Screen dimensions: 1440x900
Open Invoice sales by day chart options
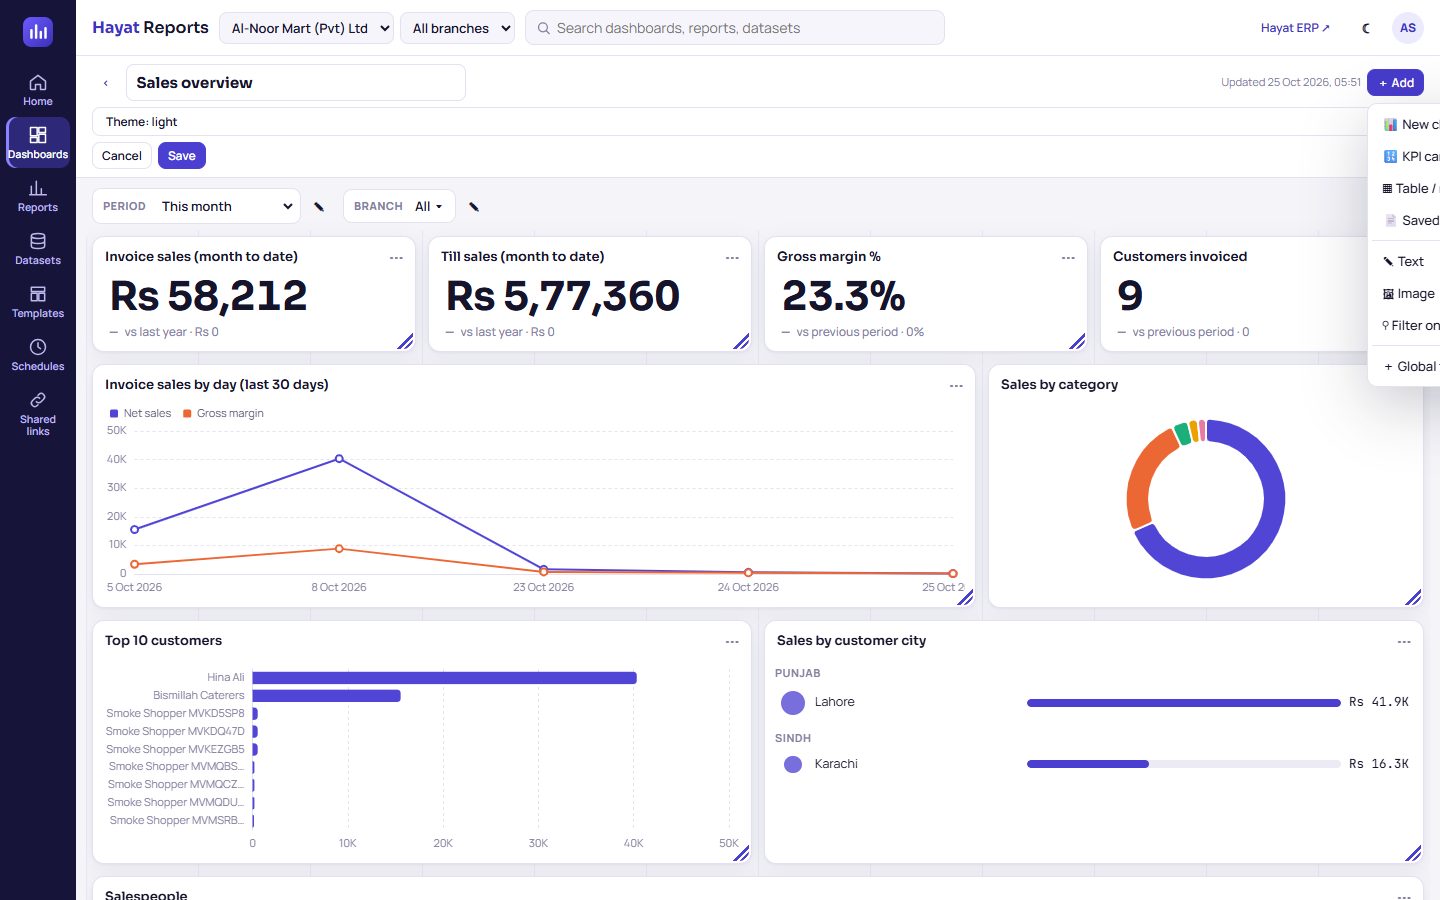pyautogui.click(x=956, y=386)
